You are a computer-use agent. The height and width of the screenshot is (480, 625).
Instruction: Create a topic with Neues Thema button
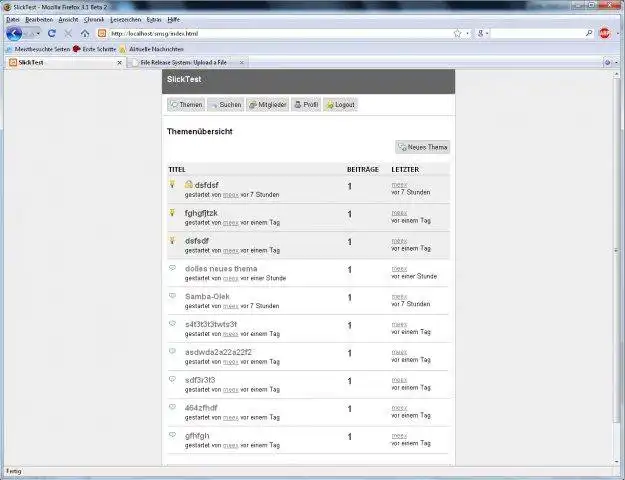pos(423,147)
